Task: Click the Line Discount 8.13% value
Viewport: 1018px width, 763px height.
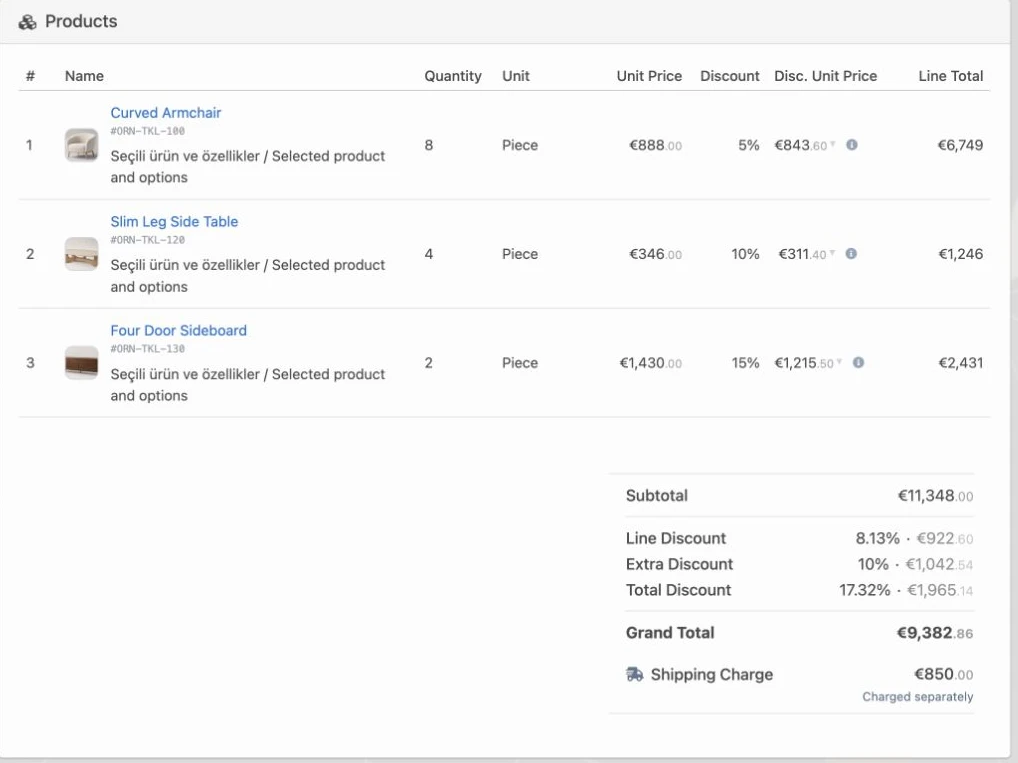Action: pos(878,538)
